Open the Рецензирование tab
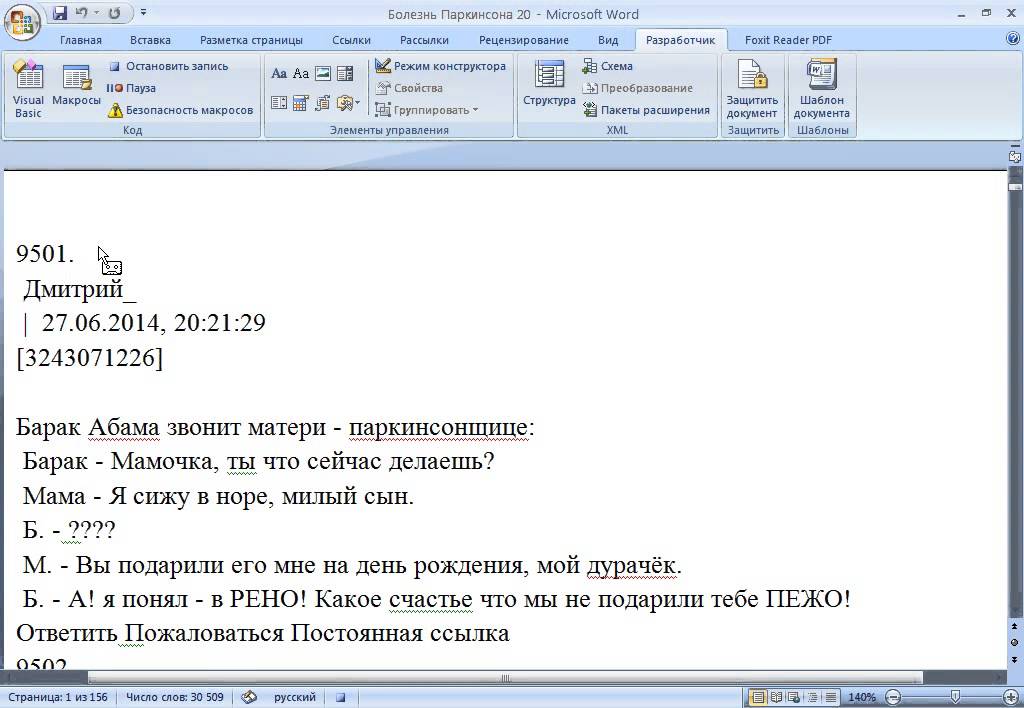The width and height of the screenshot is (1024, 708). [x=524, y=40]
